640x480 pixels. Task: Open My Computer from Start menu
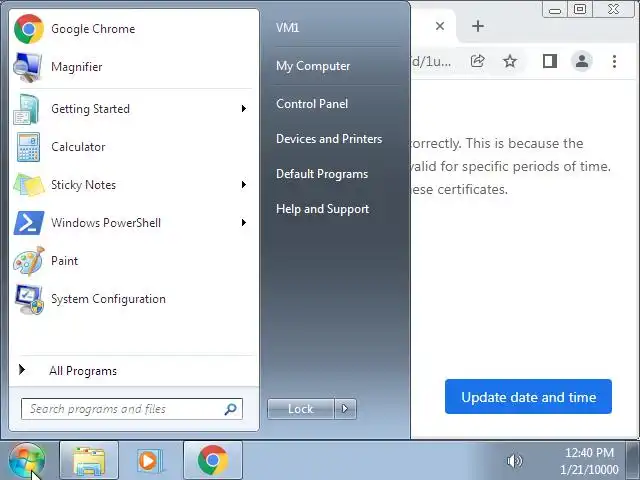click(x=313, y=66)
